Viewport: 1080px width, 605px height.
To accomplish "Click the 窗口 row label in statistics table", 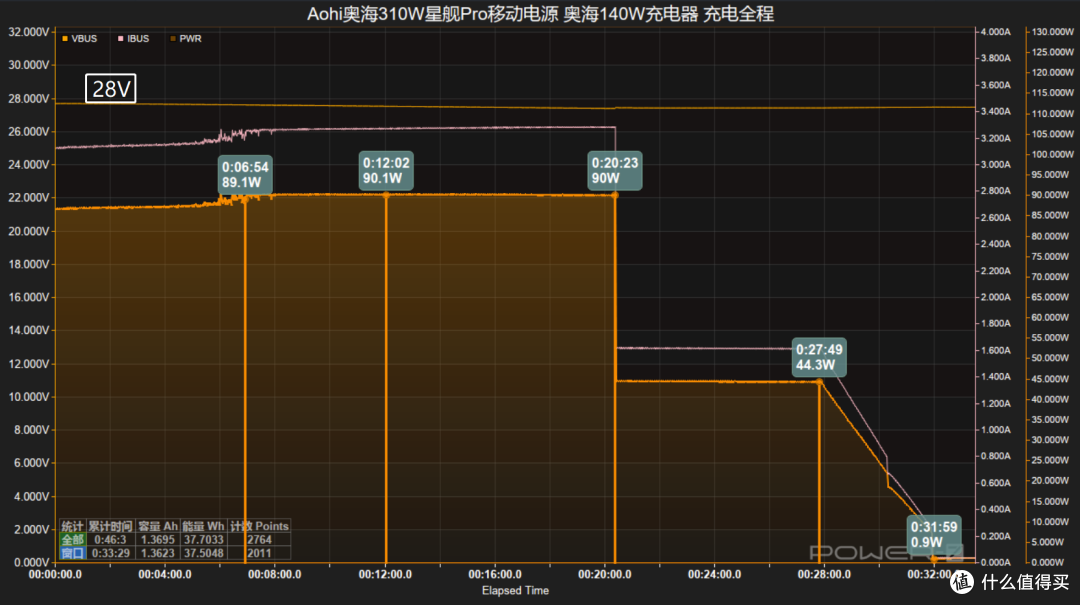I will point(73,553).
